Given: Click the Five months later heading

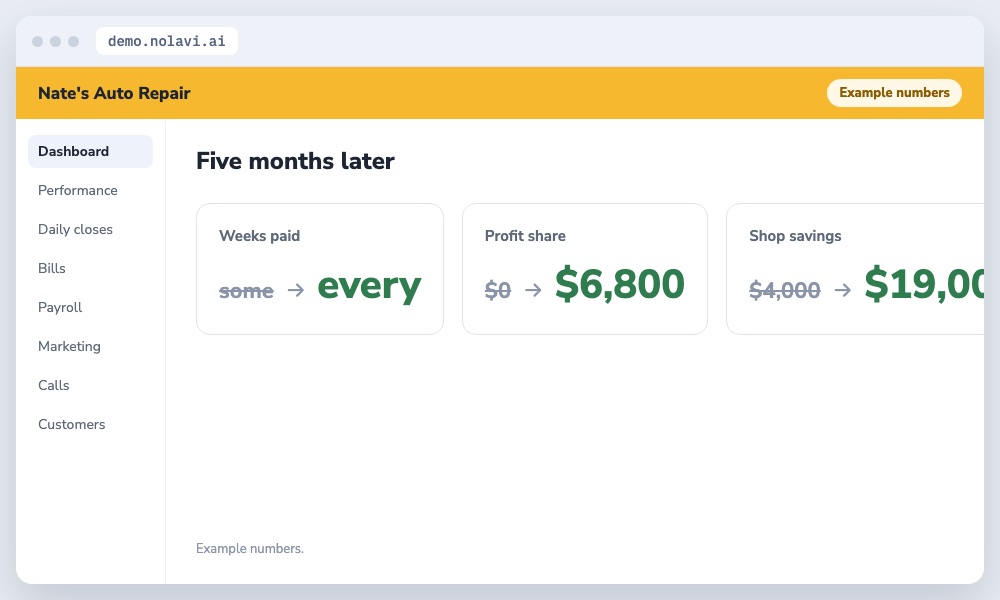Looking at the screenshot, I should coord(295,161).
